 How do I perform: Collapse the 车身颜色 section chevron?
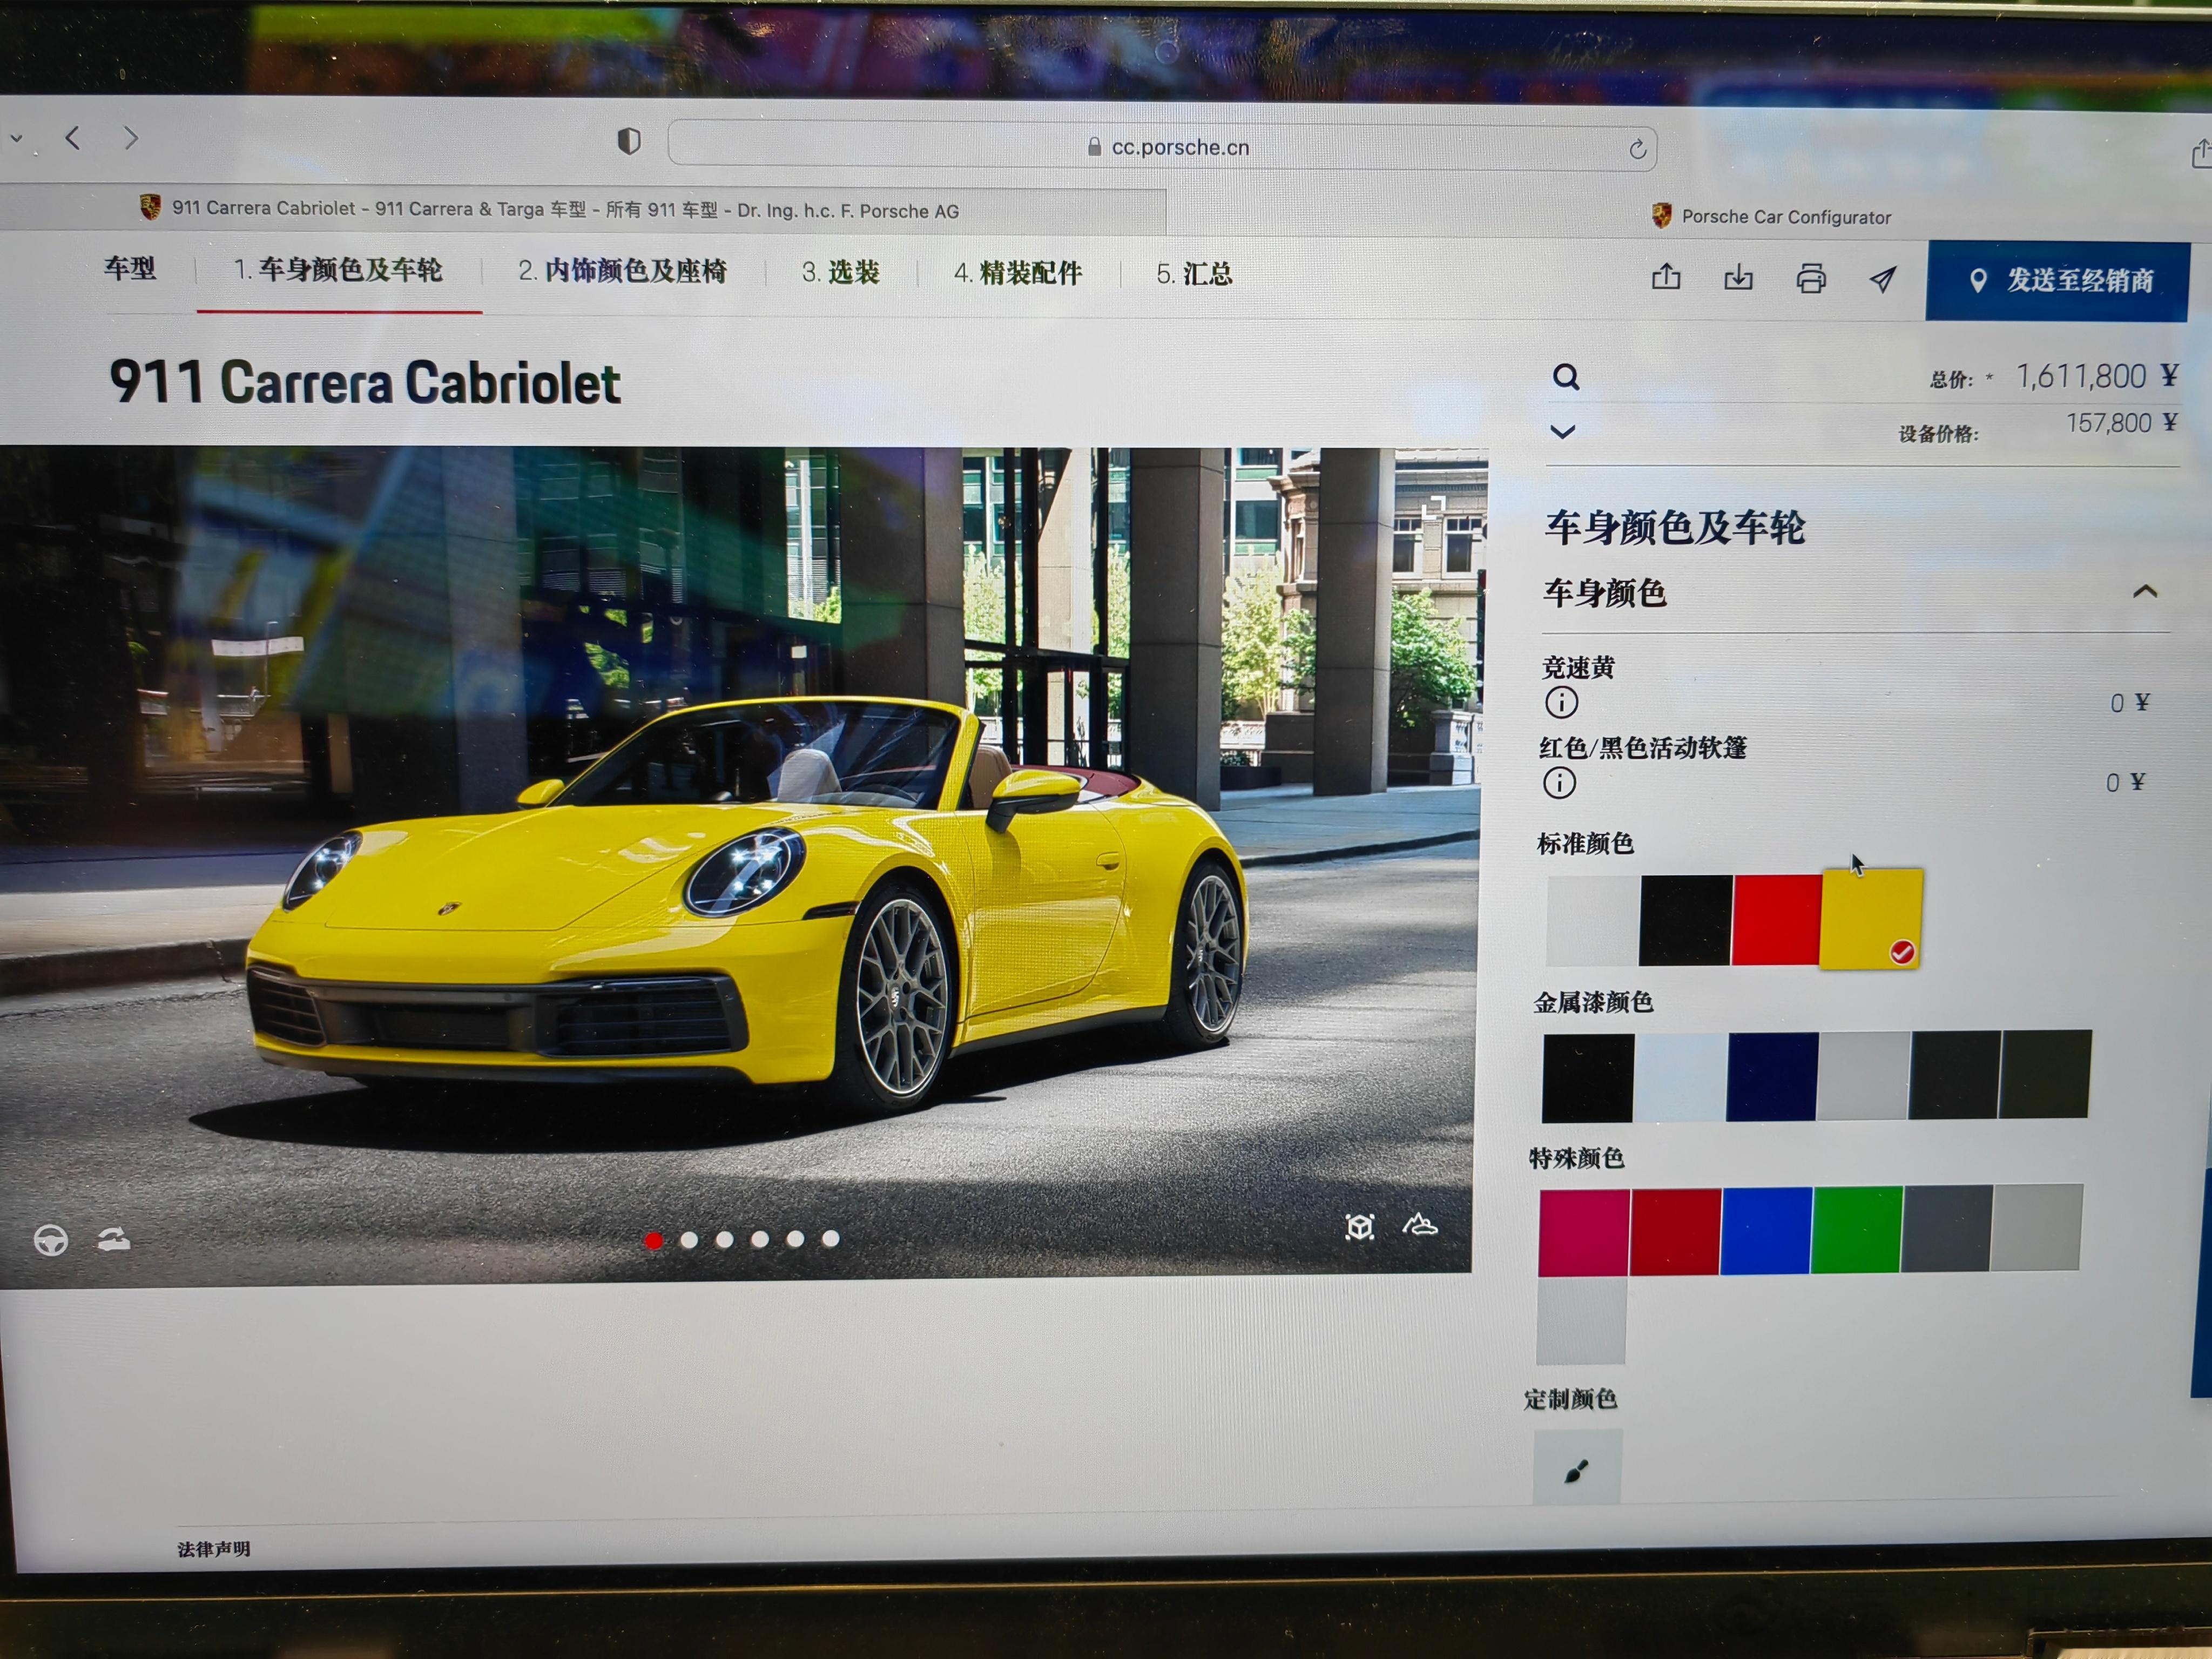2144,592
